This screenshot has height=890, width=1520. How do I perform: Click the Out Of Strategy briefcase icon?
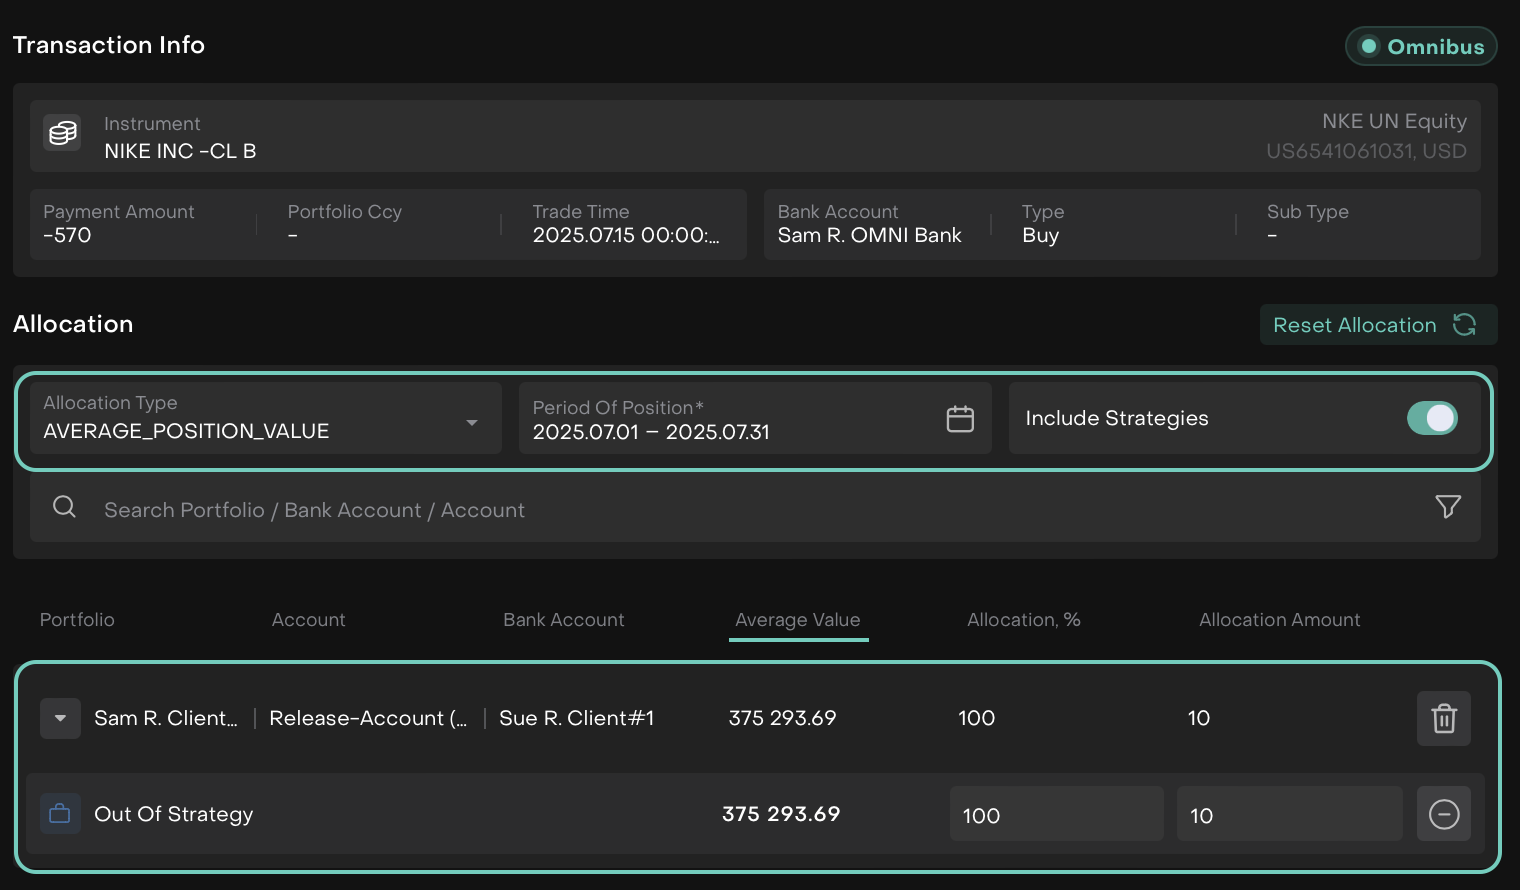[60, 814]
